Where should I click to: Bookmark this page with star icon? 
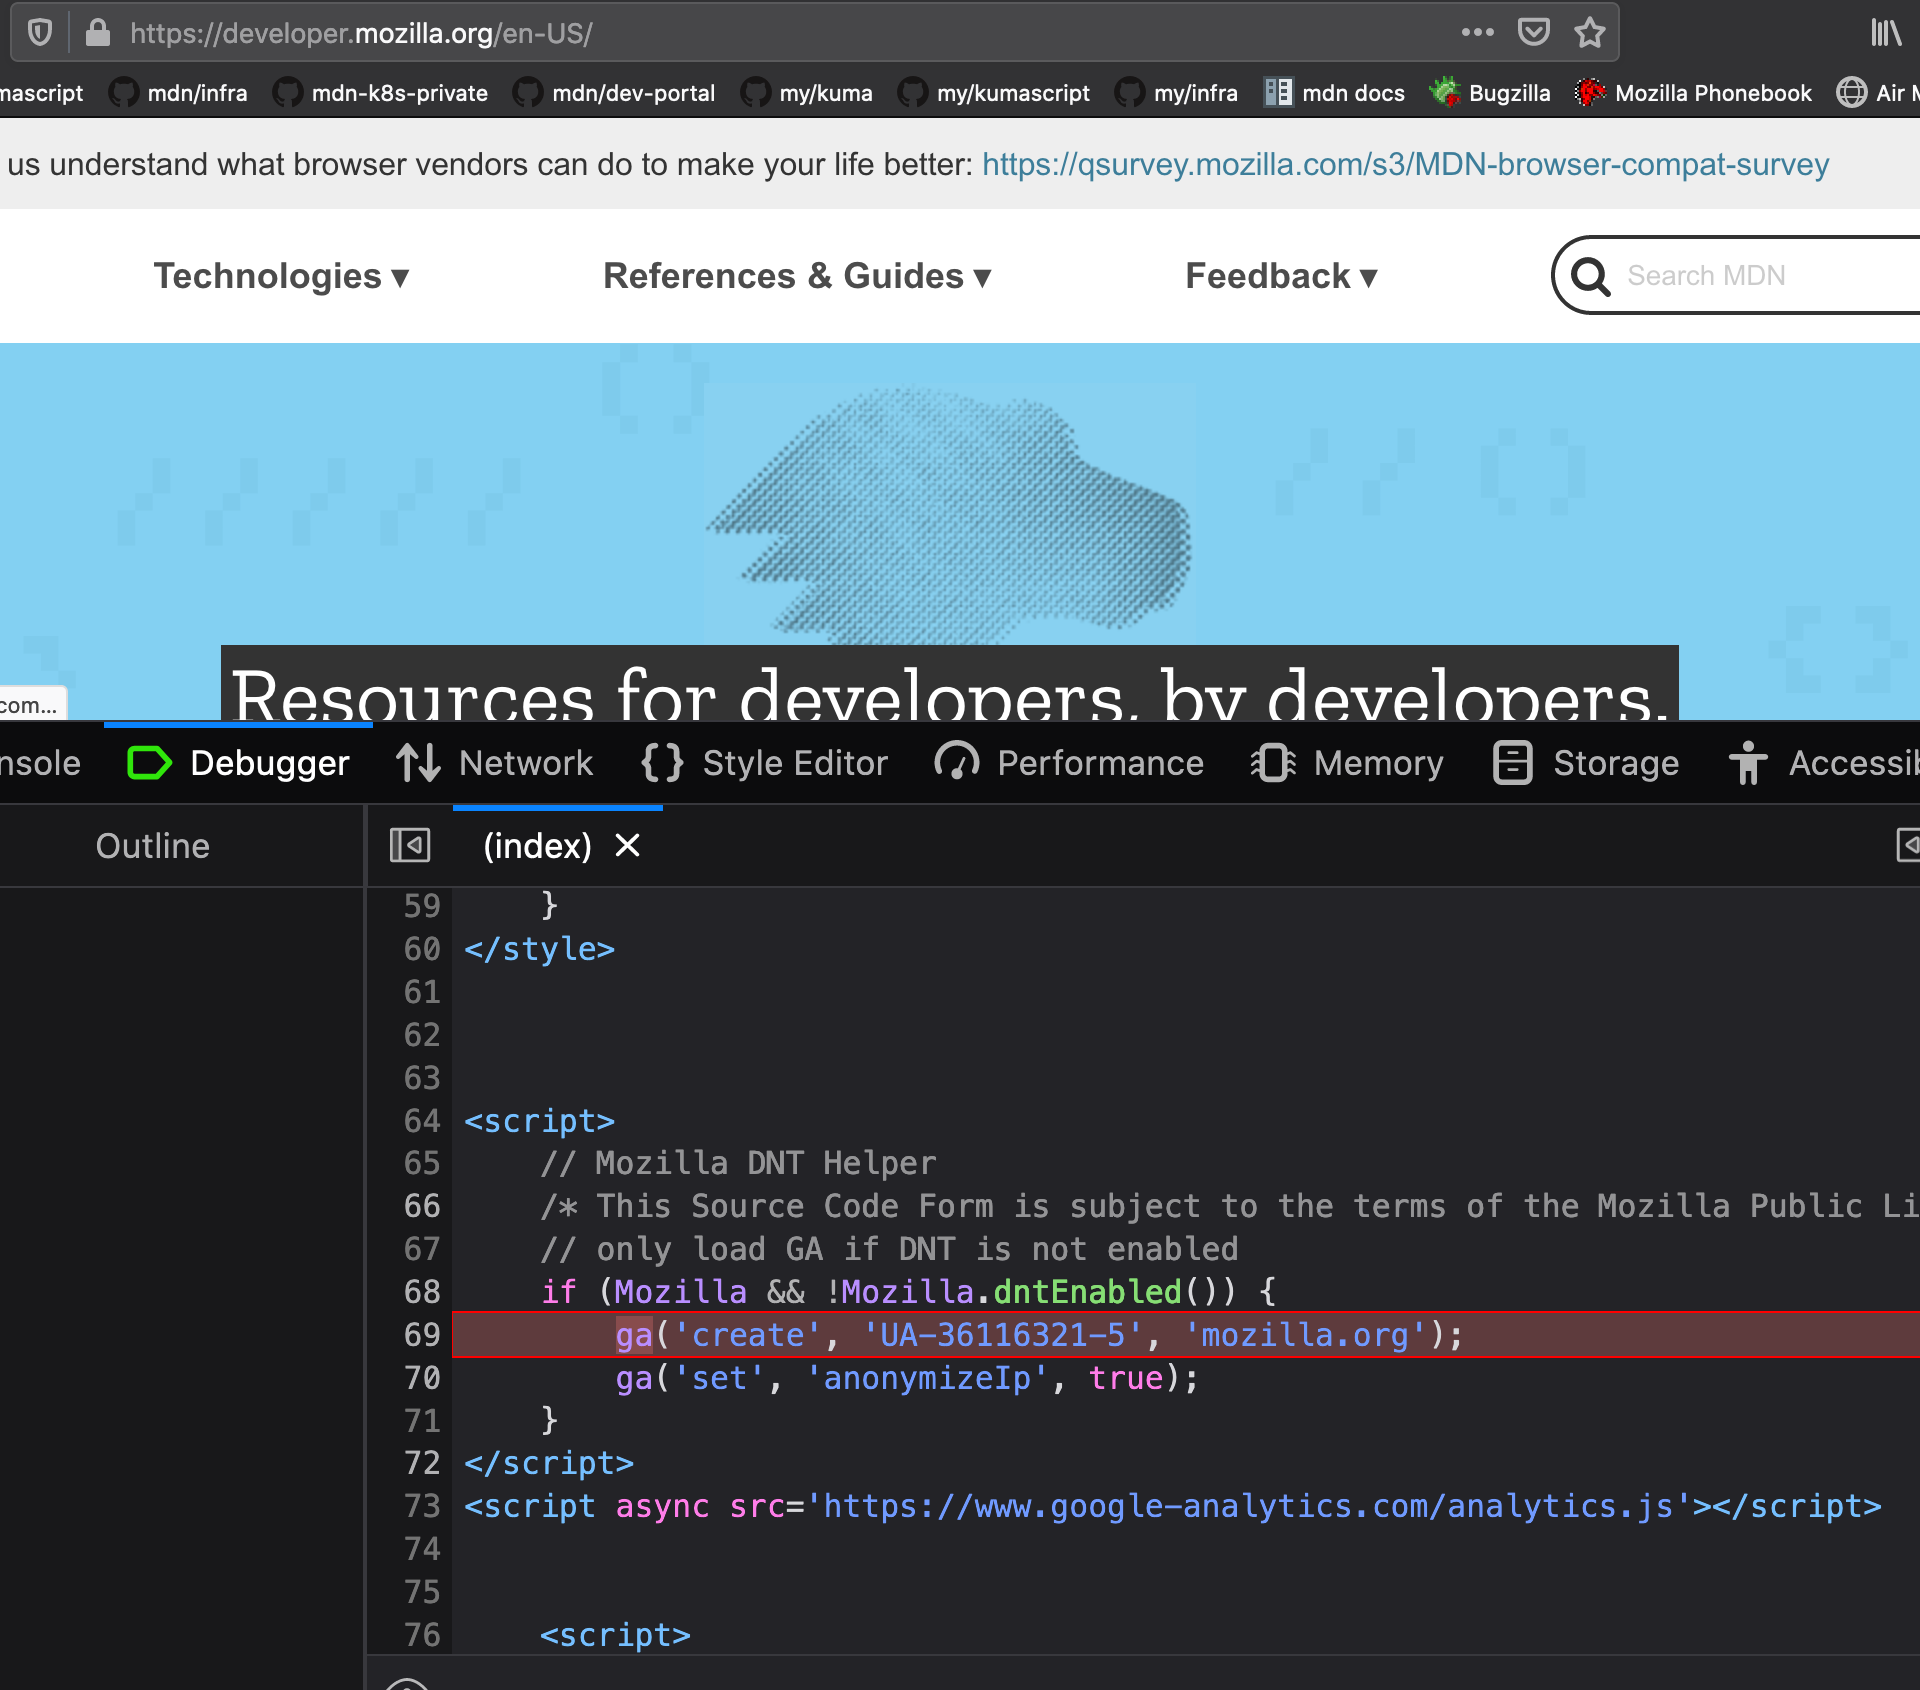click(1589, 33)
